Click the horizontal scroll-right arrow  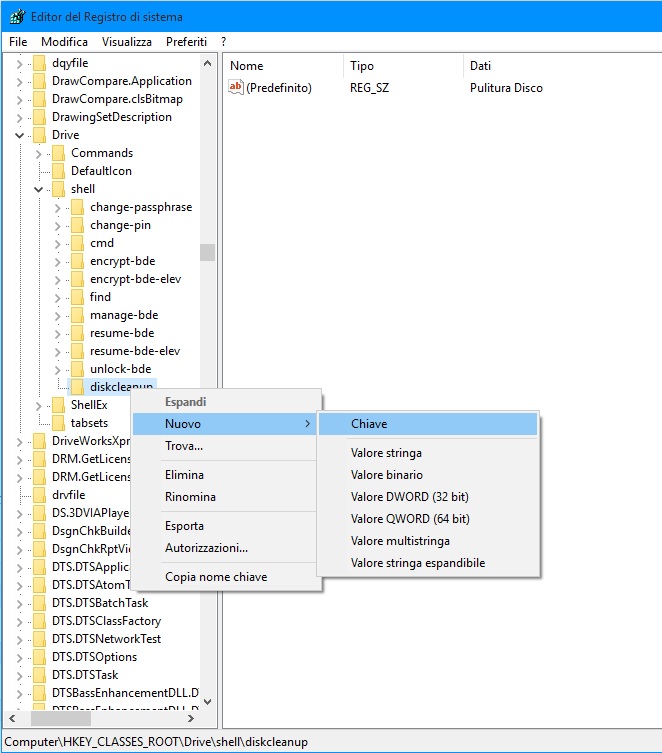pyautogui.click(x=191, y=719)
